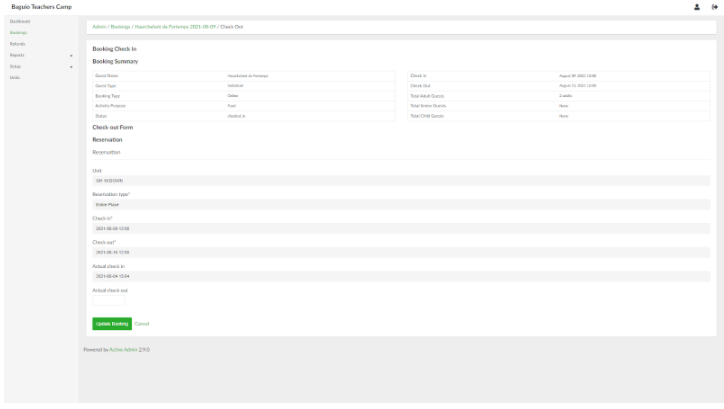Click the Actual check out input field
Image resolution: width=724 pixels, height=409 pixels.
[x=110, y=300]
